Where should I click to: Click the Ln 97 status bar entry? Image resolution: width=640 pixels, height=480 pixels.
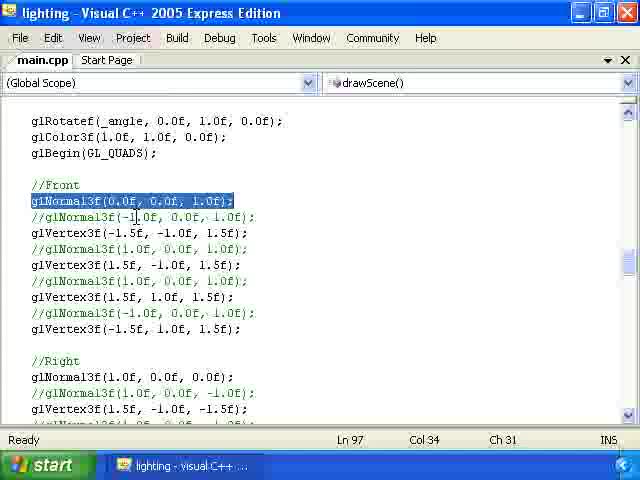click(350, 440)
